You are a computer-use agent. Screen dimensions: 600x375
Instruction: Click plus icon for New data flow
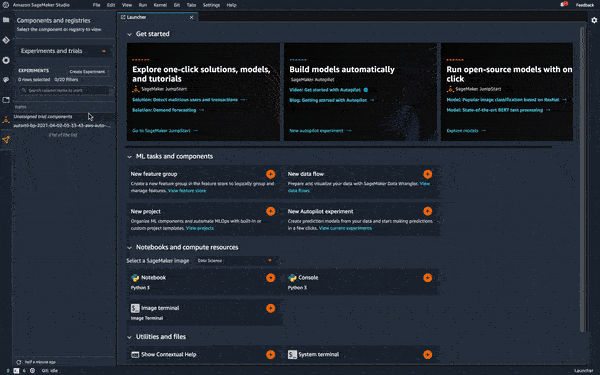click(427, 174)
